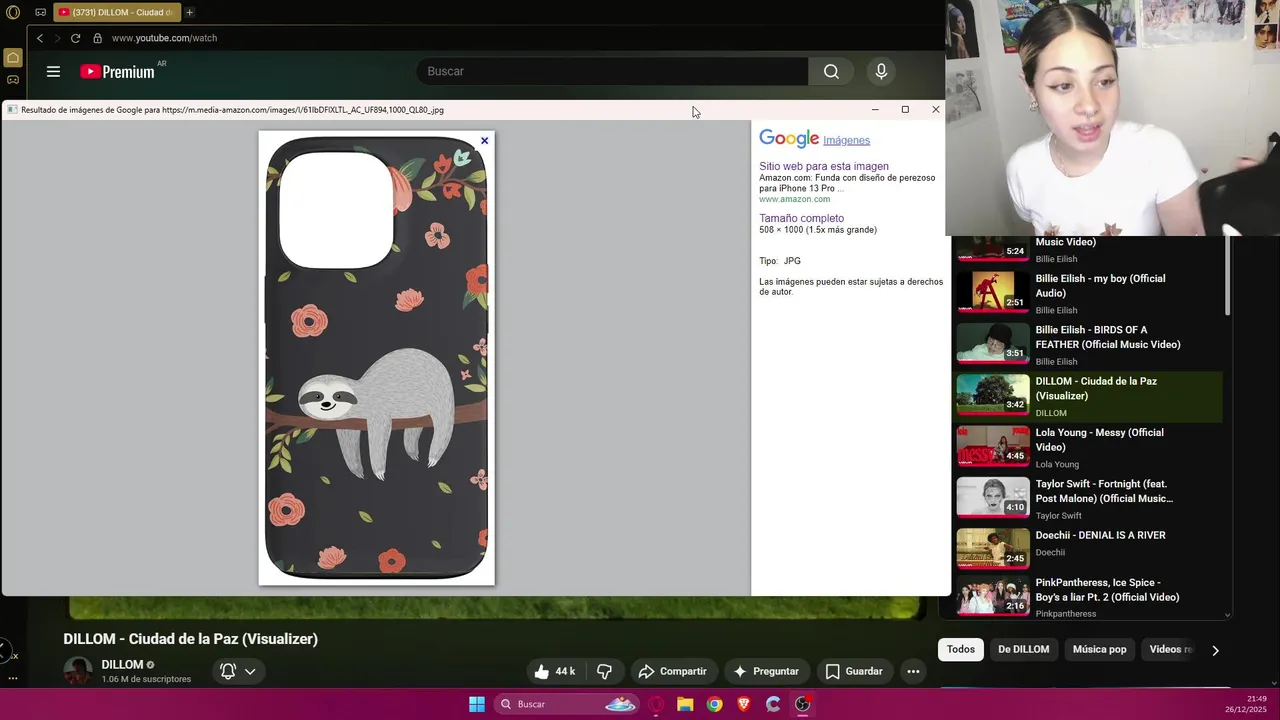Click the playlist panel scrollbar
This screenshot has height=720, width=1280.
coord(1228,275)
